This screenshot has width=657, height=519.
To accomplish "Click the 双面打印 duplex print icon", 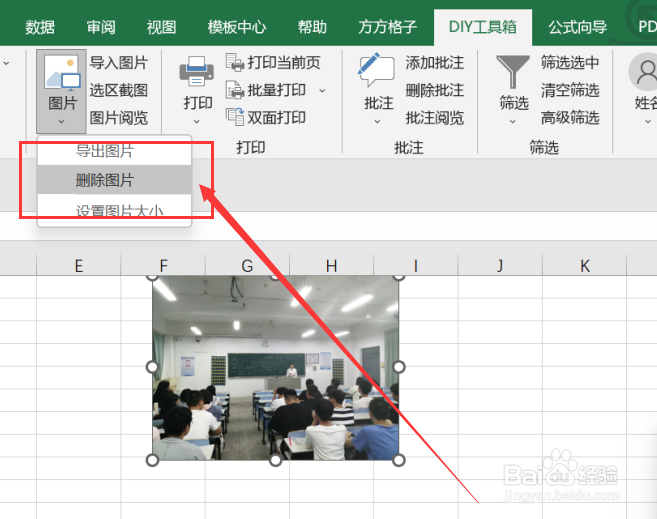I will (x=235, y=117).
